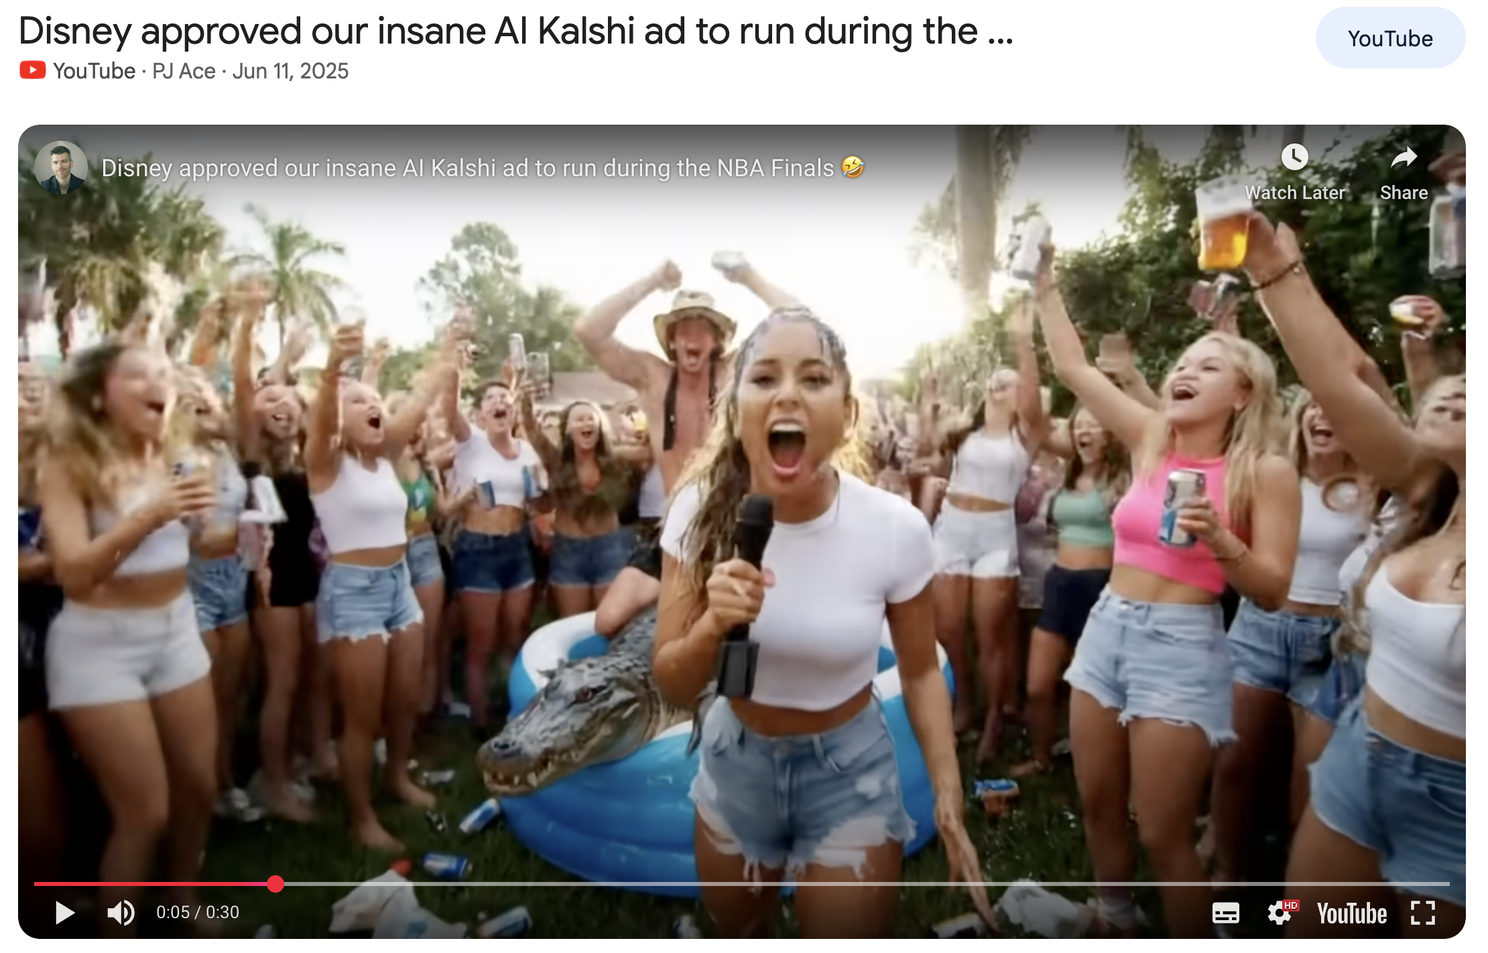Open the video settings gear icon
The height and width of the screenshot is (953, 1488).
(x=1281, y=912)
